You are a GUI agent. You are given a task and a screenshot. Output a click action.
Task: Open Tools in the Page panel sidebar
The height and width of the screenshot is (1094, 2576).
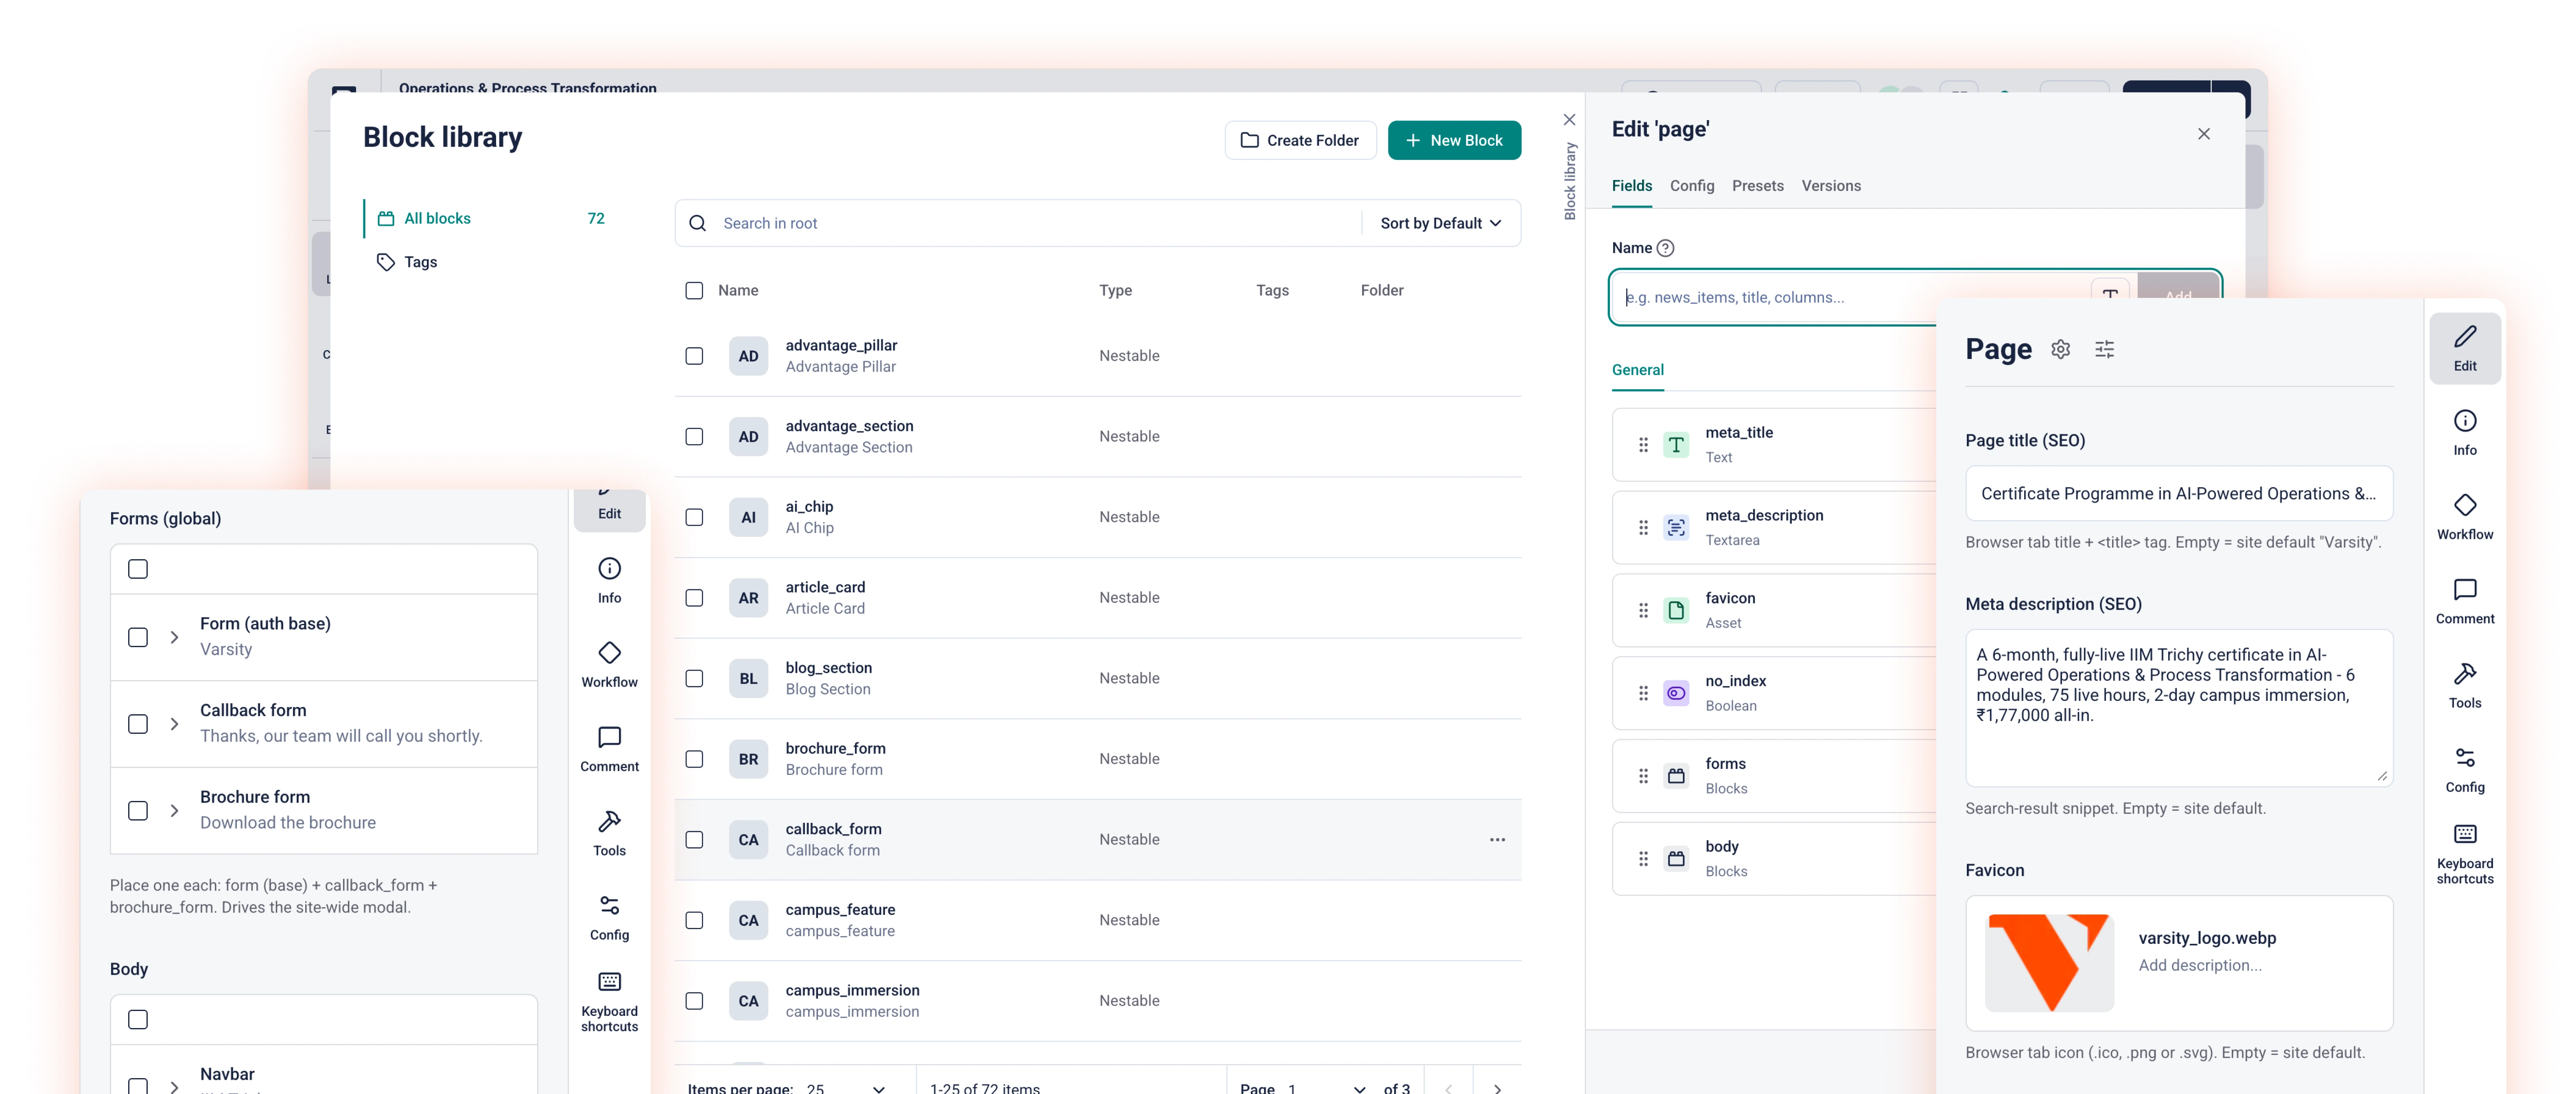[x=2464, y=685]
